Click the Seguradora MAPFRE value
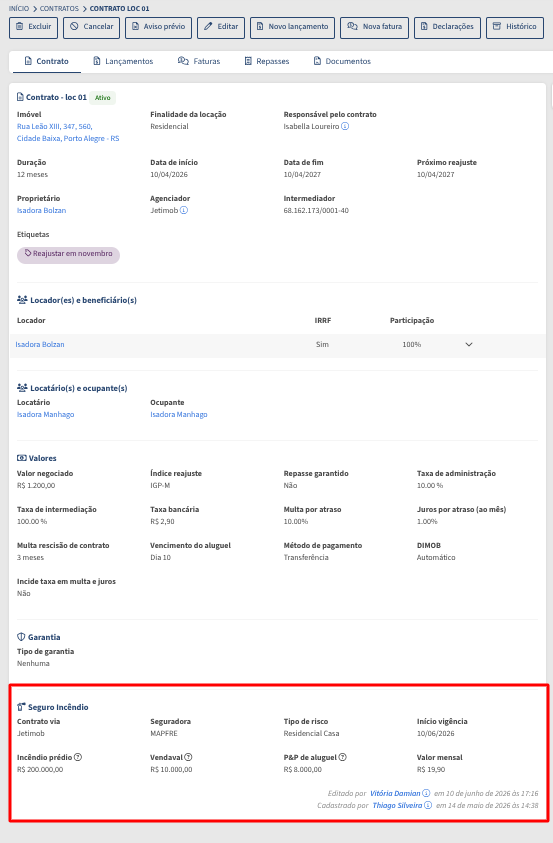Viewport: 553px width, 843px height. coord(164,733)
